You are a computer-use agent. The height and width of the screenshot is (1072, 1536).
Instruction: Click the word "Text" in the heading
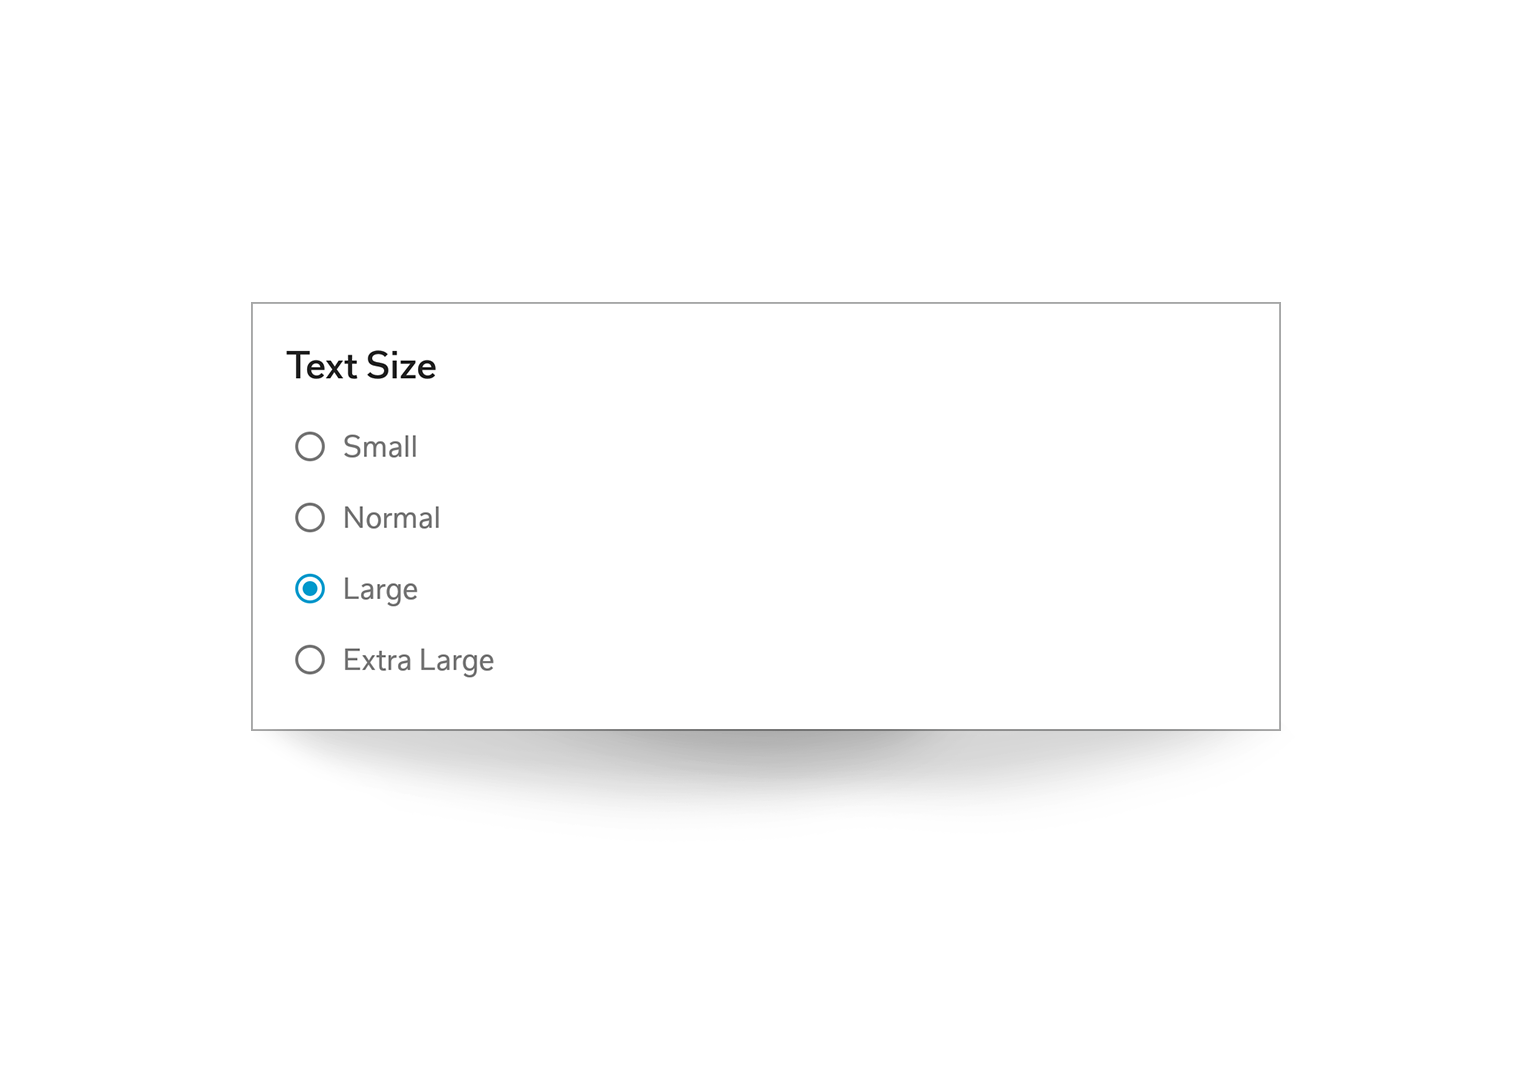click(x=322, y=366)
